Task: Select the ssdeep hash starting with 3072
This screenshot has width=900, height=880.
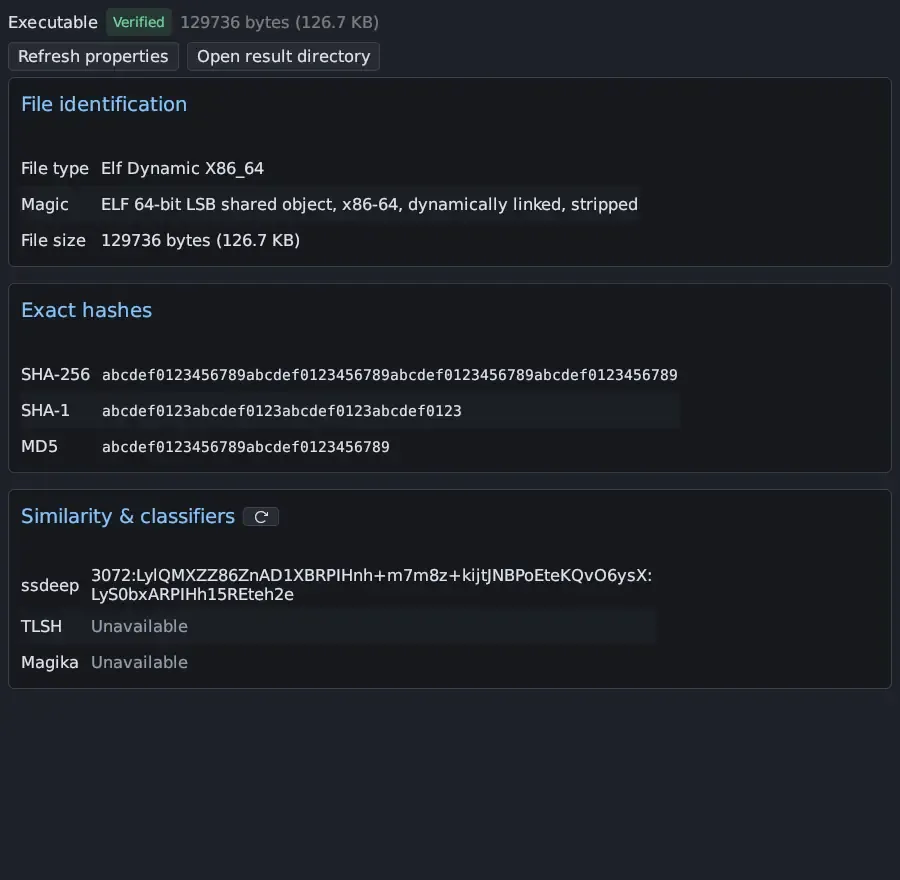Action: coord(371,584)
